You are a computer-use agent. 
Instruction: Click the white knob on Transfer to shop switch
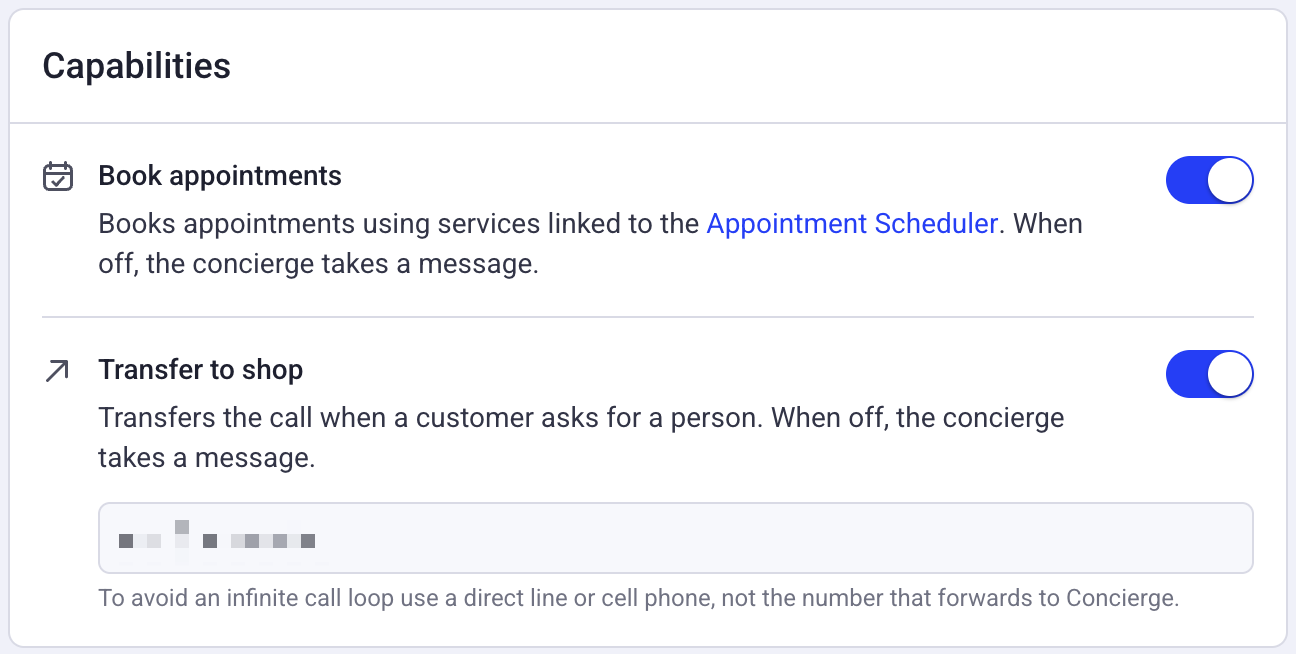point(1229,374)
